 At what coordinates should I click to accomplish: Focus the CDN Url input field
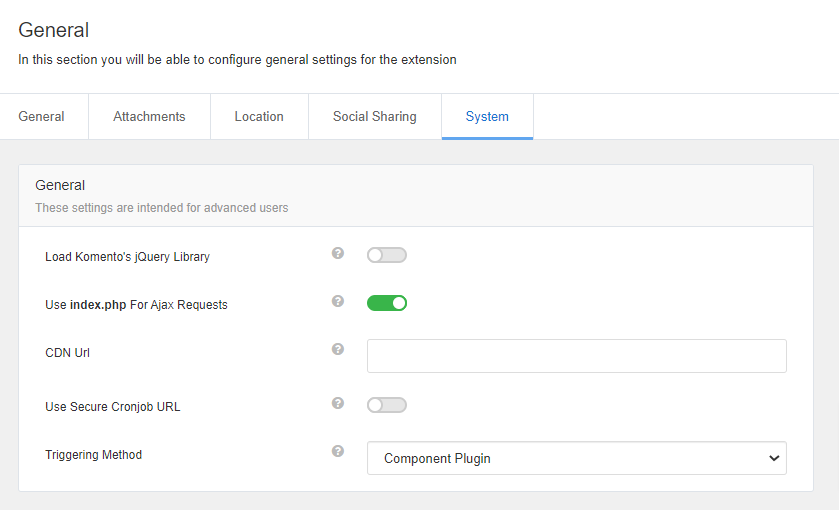(577, 356)
